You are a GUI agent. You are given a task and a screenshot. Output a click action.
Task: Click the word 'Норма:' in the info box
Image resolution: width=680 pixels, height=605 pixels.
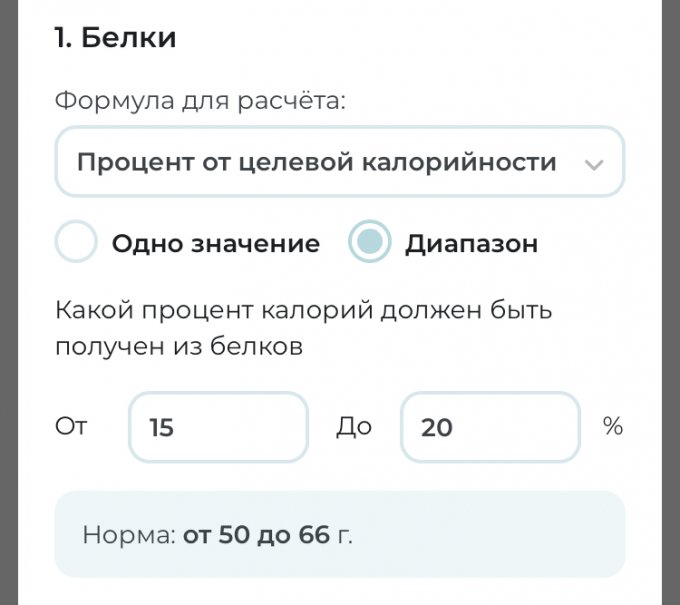click(x=128, y=535)
